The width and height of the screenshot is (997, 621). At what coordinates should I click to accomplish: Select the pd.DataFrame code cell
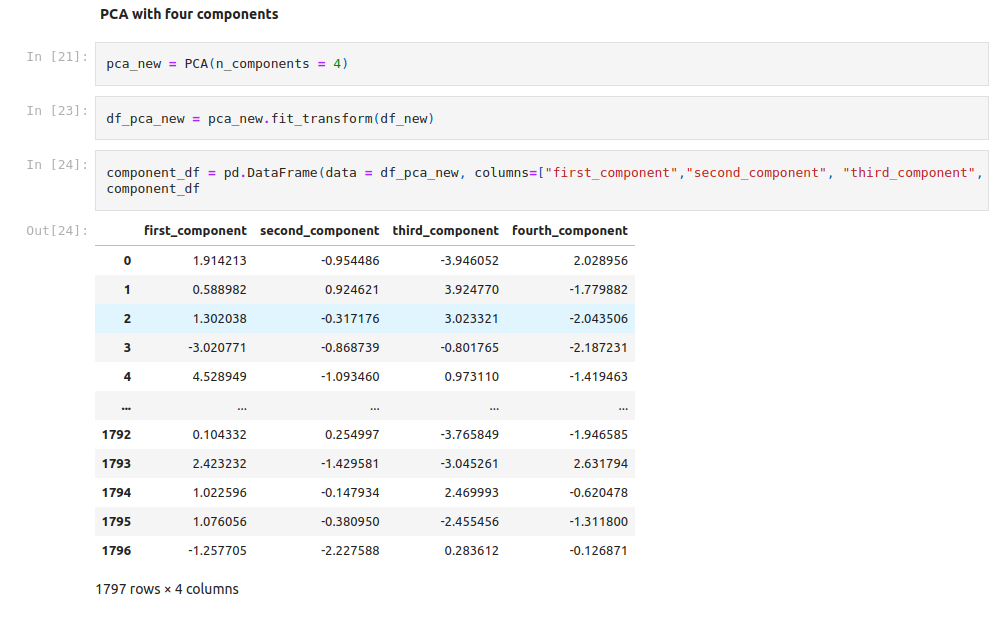tap(540, 180)
